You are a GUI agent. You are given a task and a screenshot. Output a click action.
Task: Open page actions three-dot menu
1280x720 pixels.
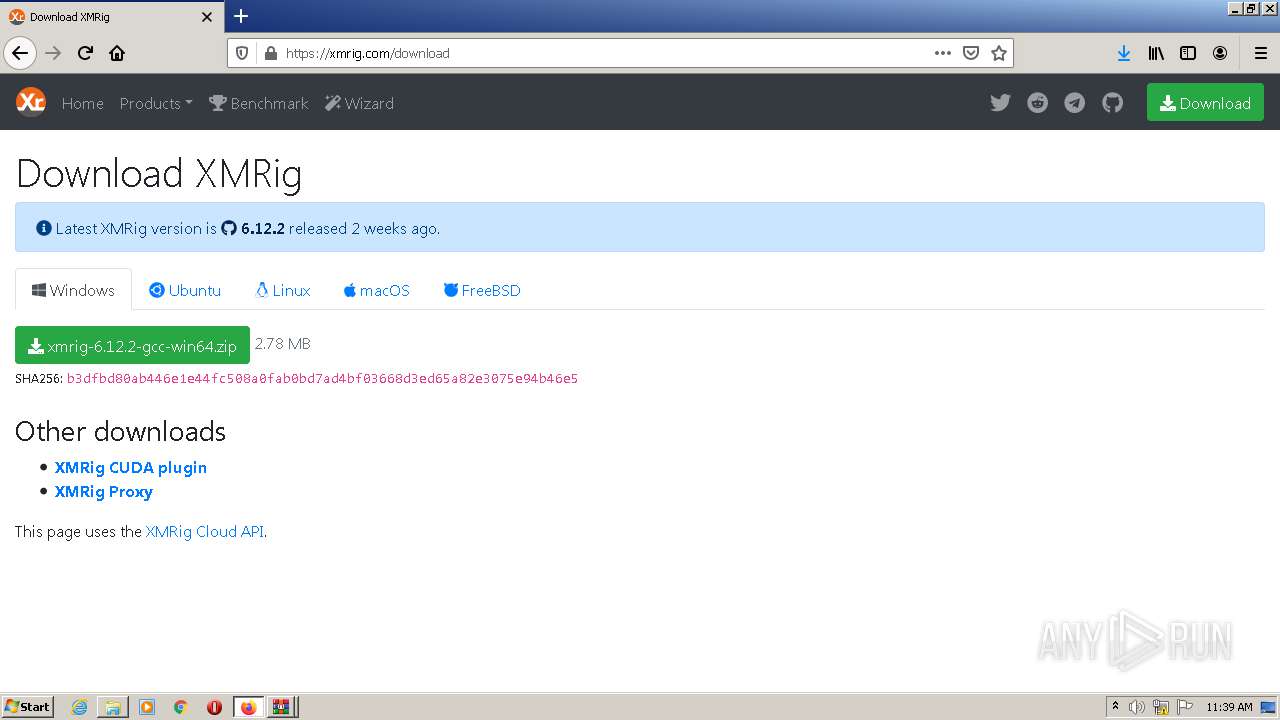pyautogui.click(x=942, y=53)
